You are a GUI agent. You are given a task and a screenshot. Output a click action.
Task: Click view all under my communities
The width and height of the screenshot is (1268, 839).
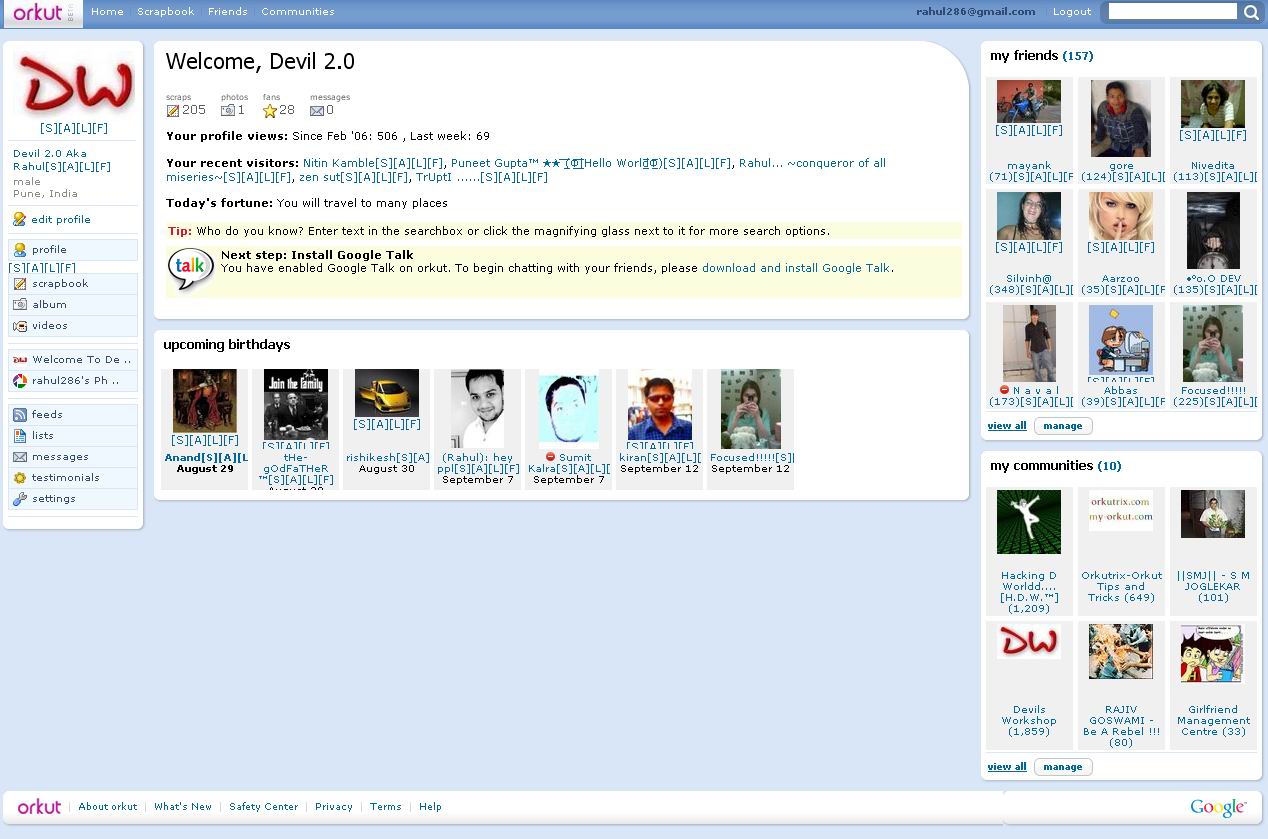(x=1007, y=767)
